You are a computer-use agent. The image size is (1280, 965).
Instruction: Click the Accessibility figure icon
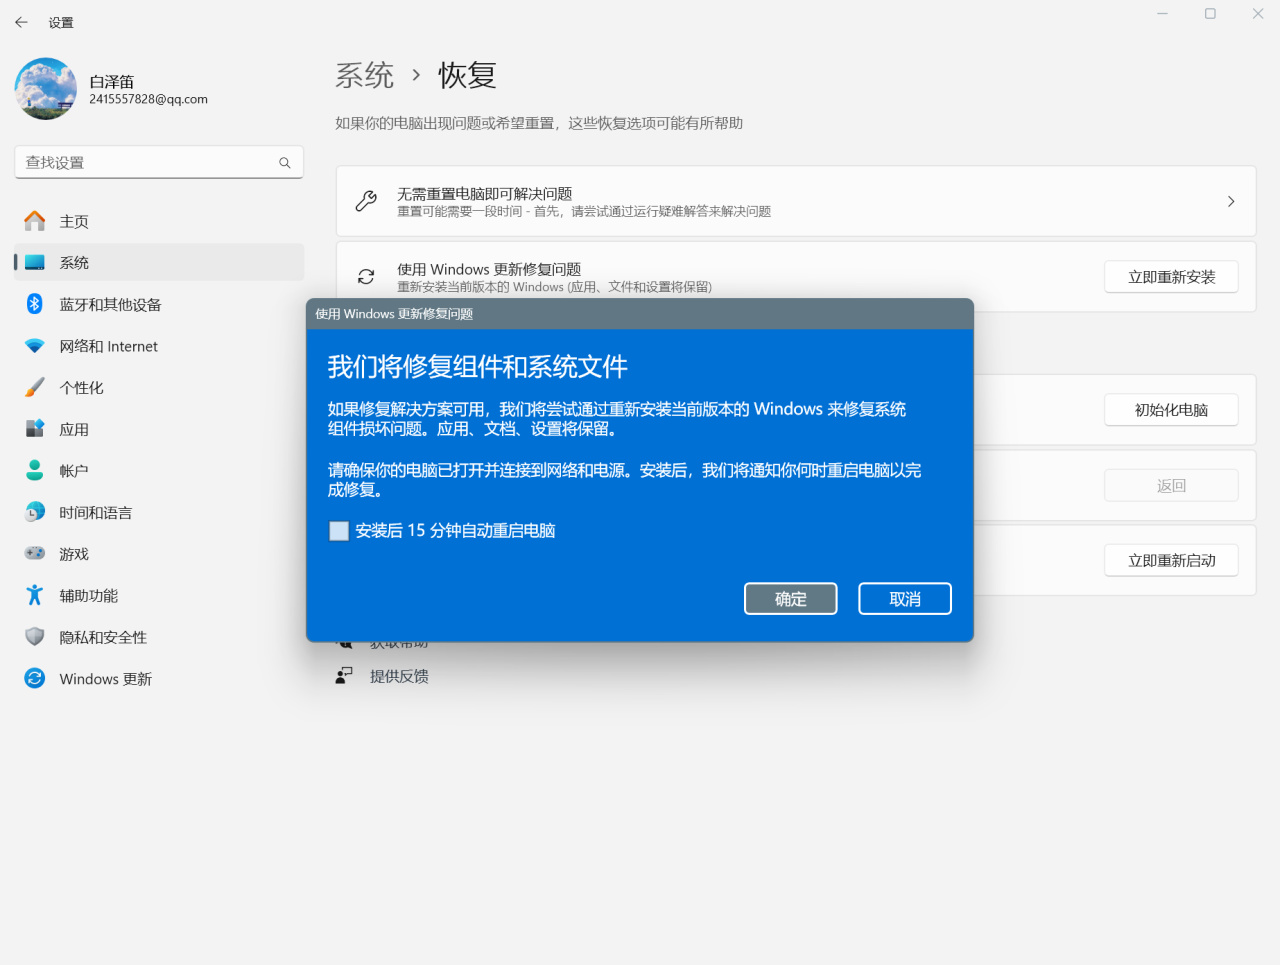pos(35,595)
